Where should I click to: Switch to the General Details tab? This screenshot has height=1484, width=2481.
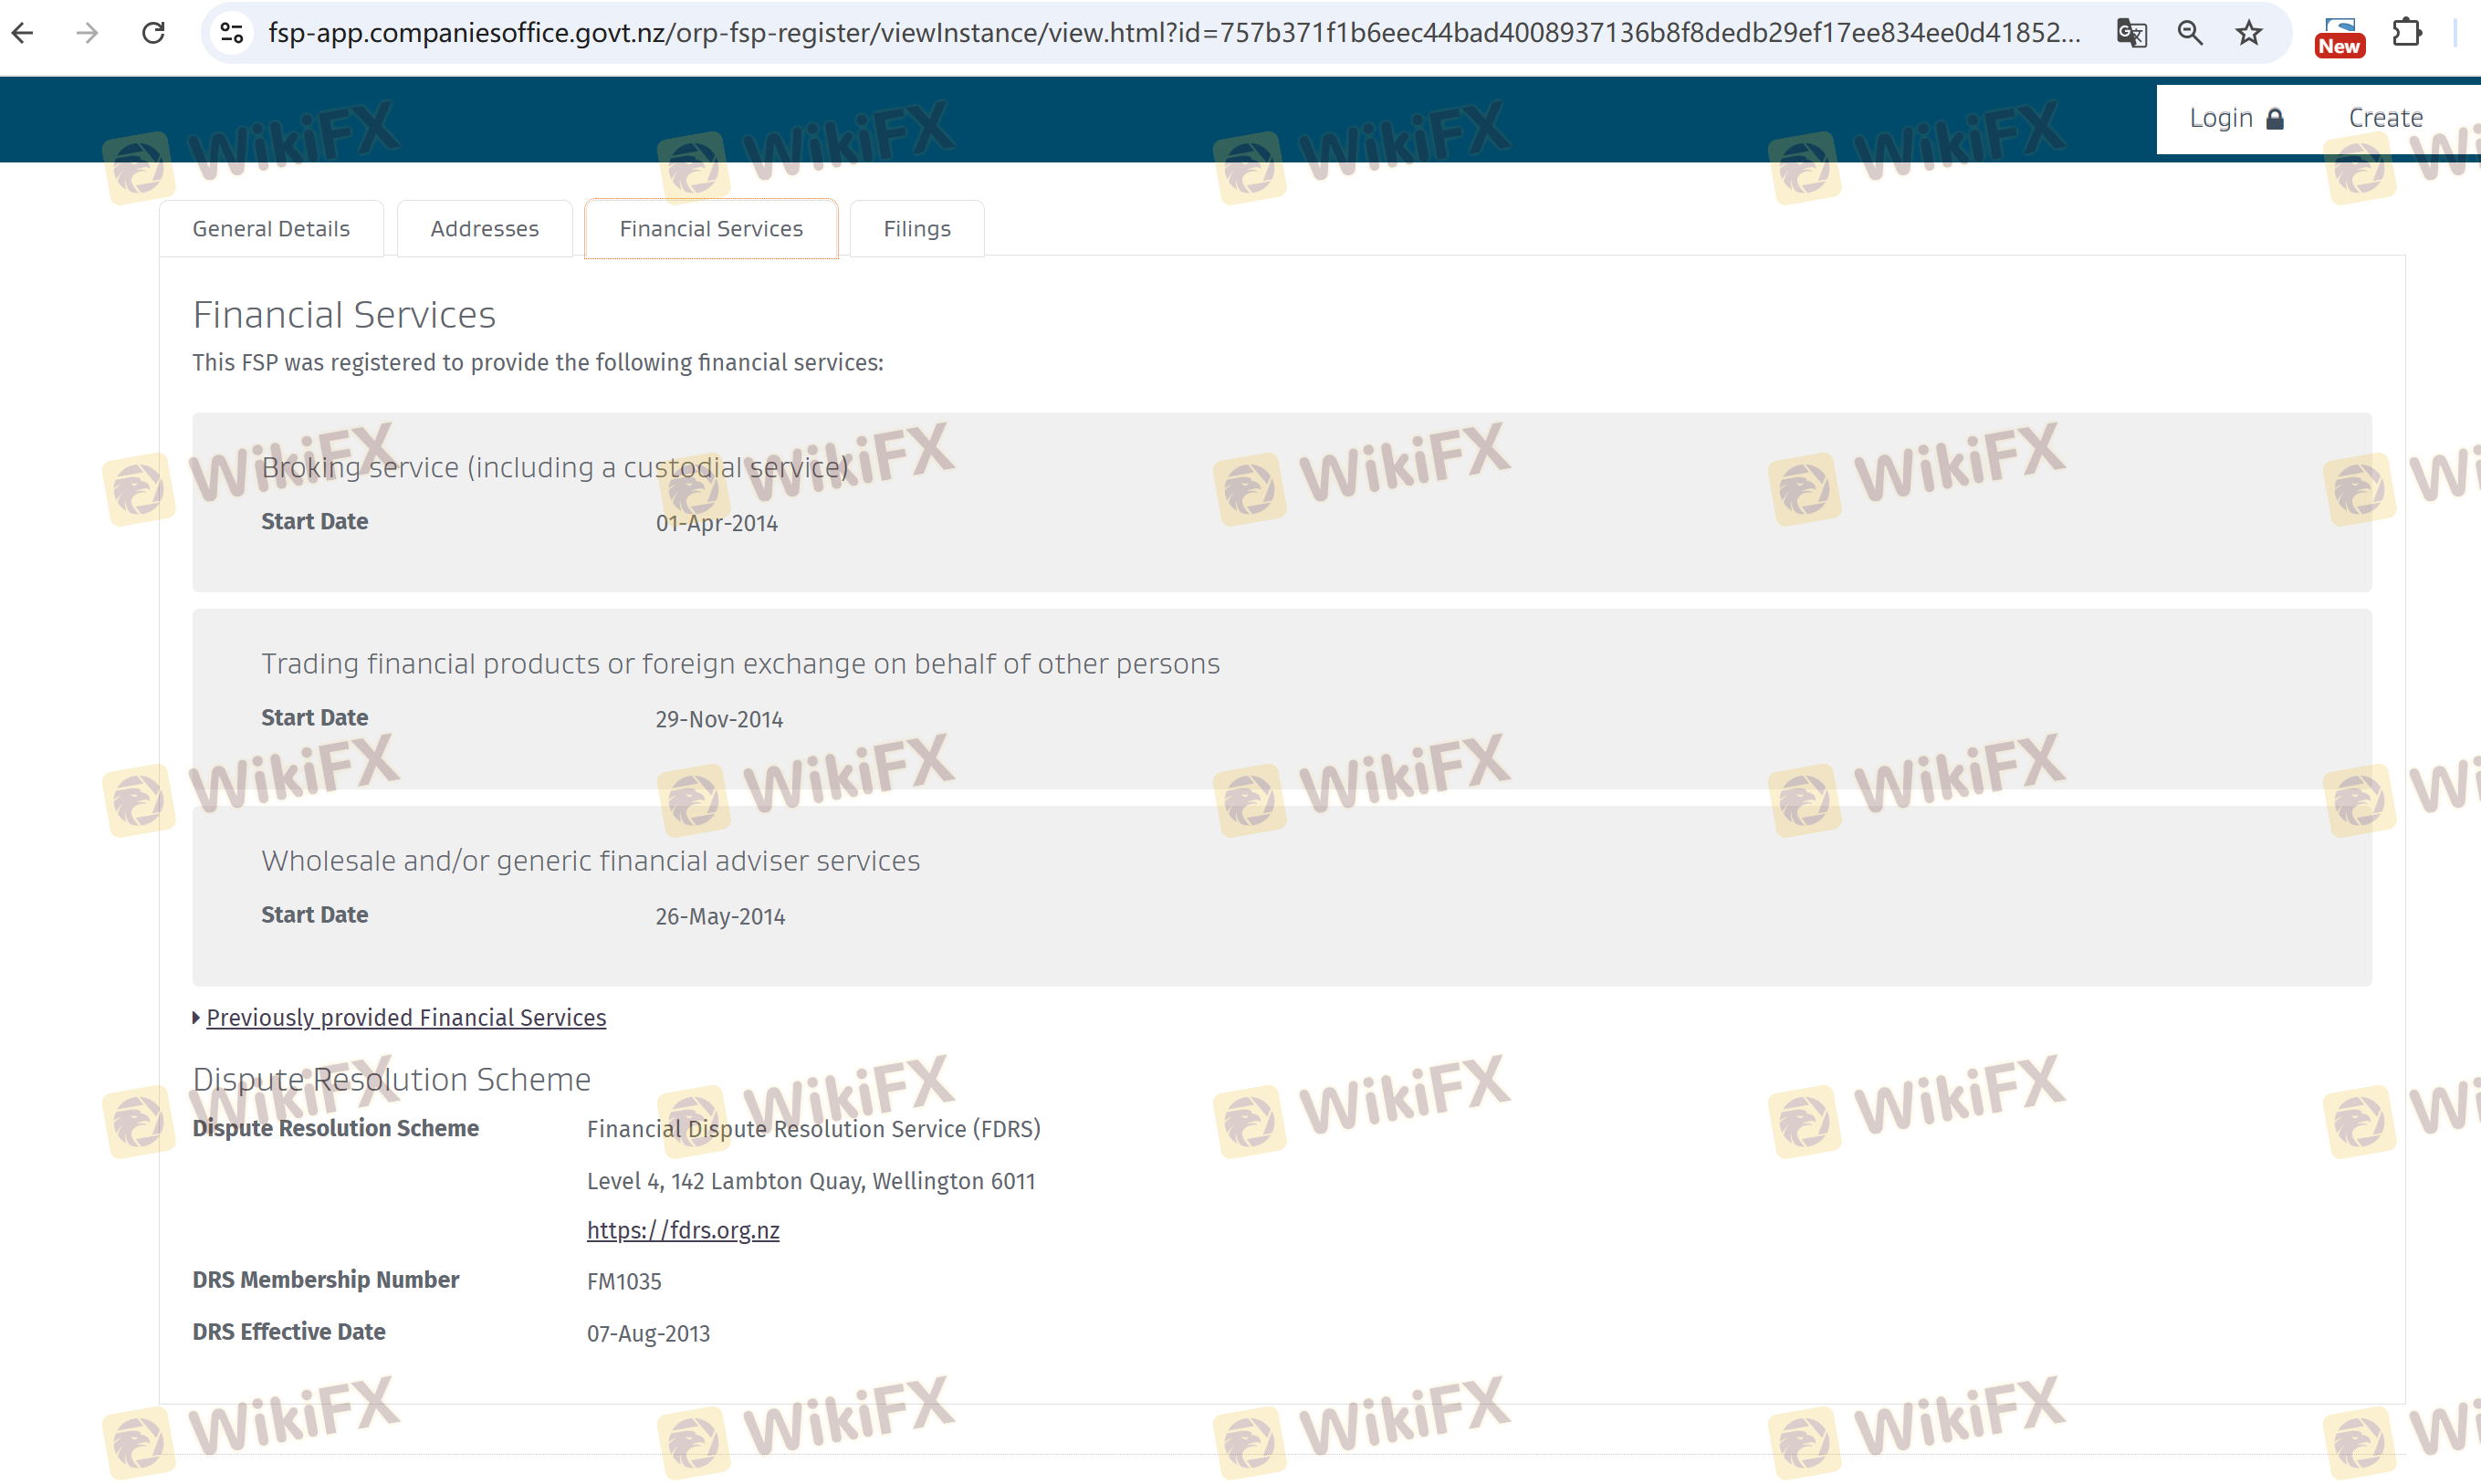point(271,229)
